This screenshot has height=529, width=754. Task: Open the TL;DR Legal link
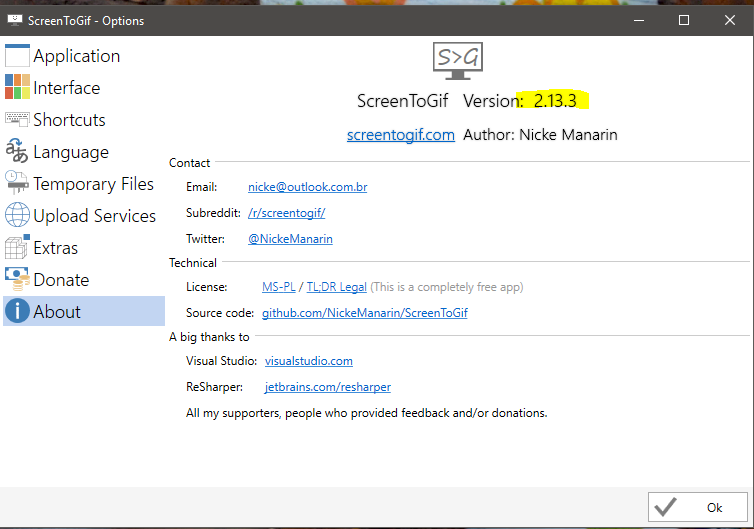pyautogui.click(x=337, y=287)
